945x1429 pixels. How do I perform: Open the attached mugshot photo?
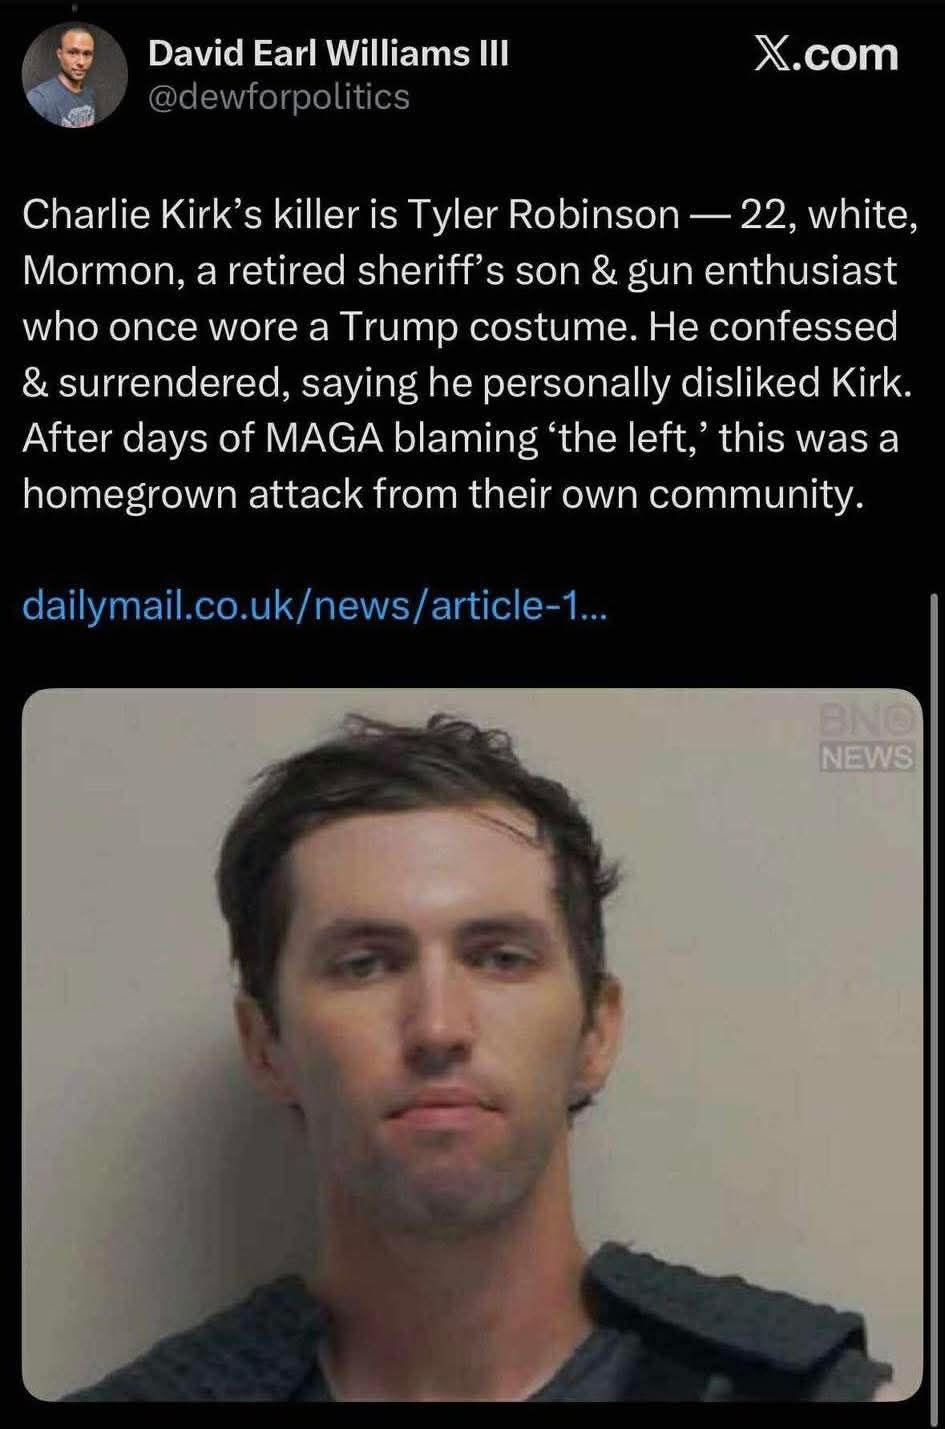(x=472, y=1045)
